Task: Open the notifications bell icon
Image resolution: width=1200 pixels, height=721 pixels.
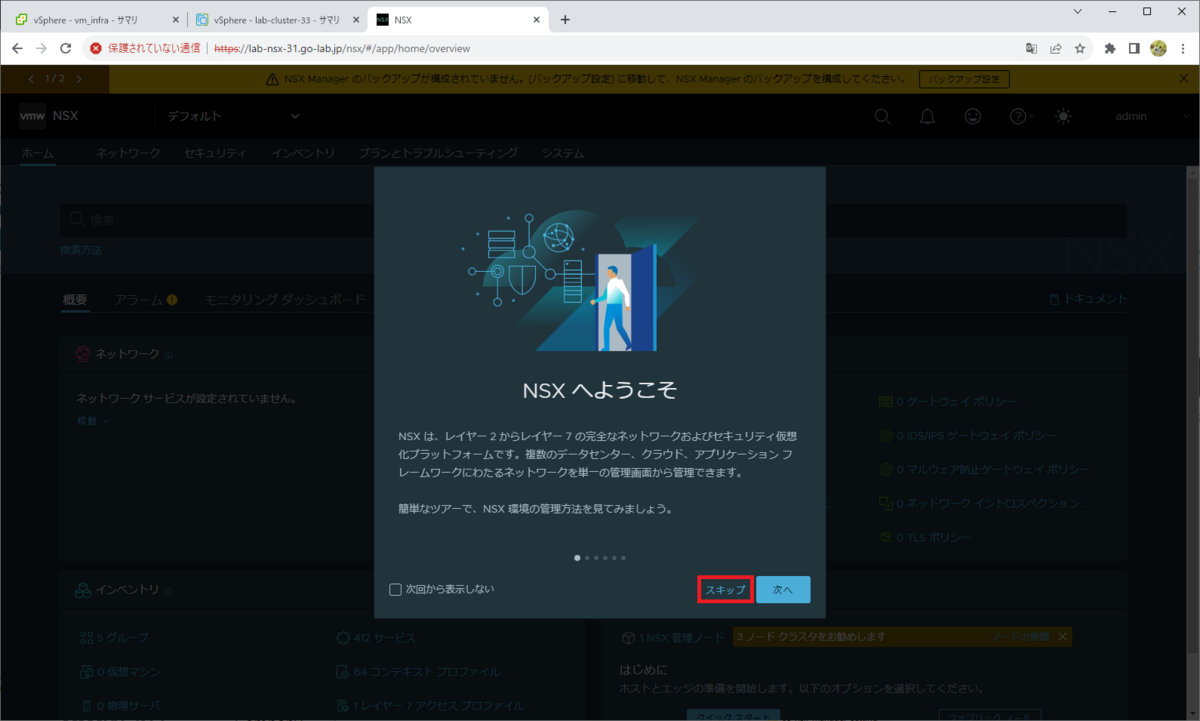Action: tap(928, 117)
